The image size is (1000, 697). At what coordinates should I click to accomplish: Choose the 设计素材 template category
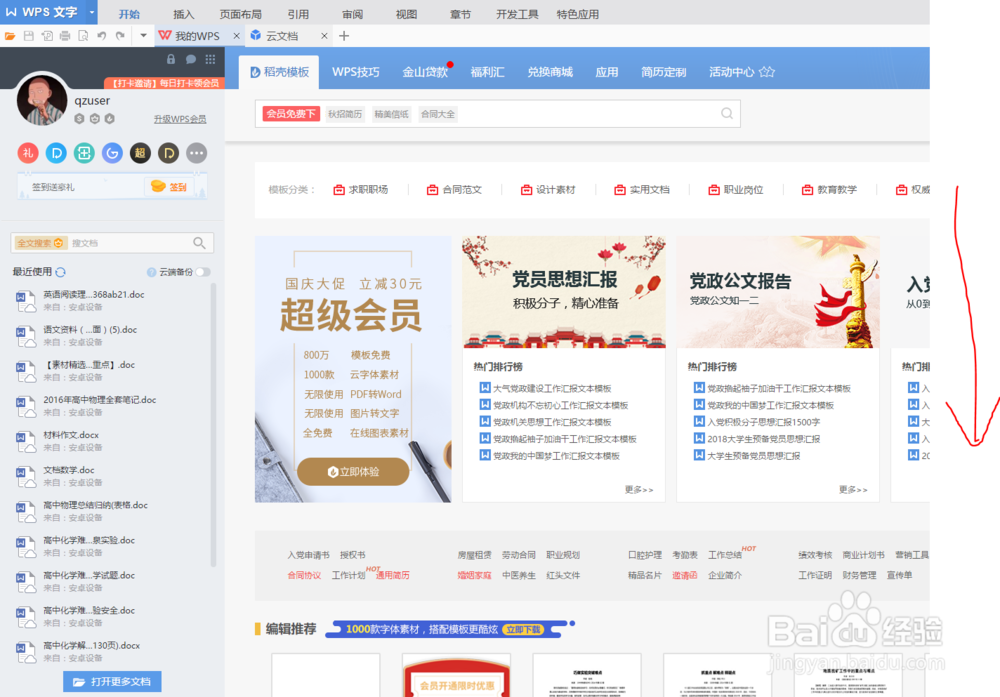pyautogui.click(x=548, y=189)
